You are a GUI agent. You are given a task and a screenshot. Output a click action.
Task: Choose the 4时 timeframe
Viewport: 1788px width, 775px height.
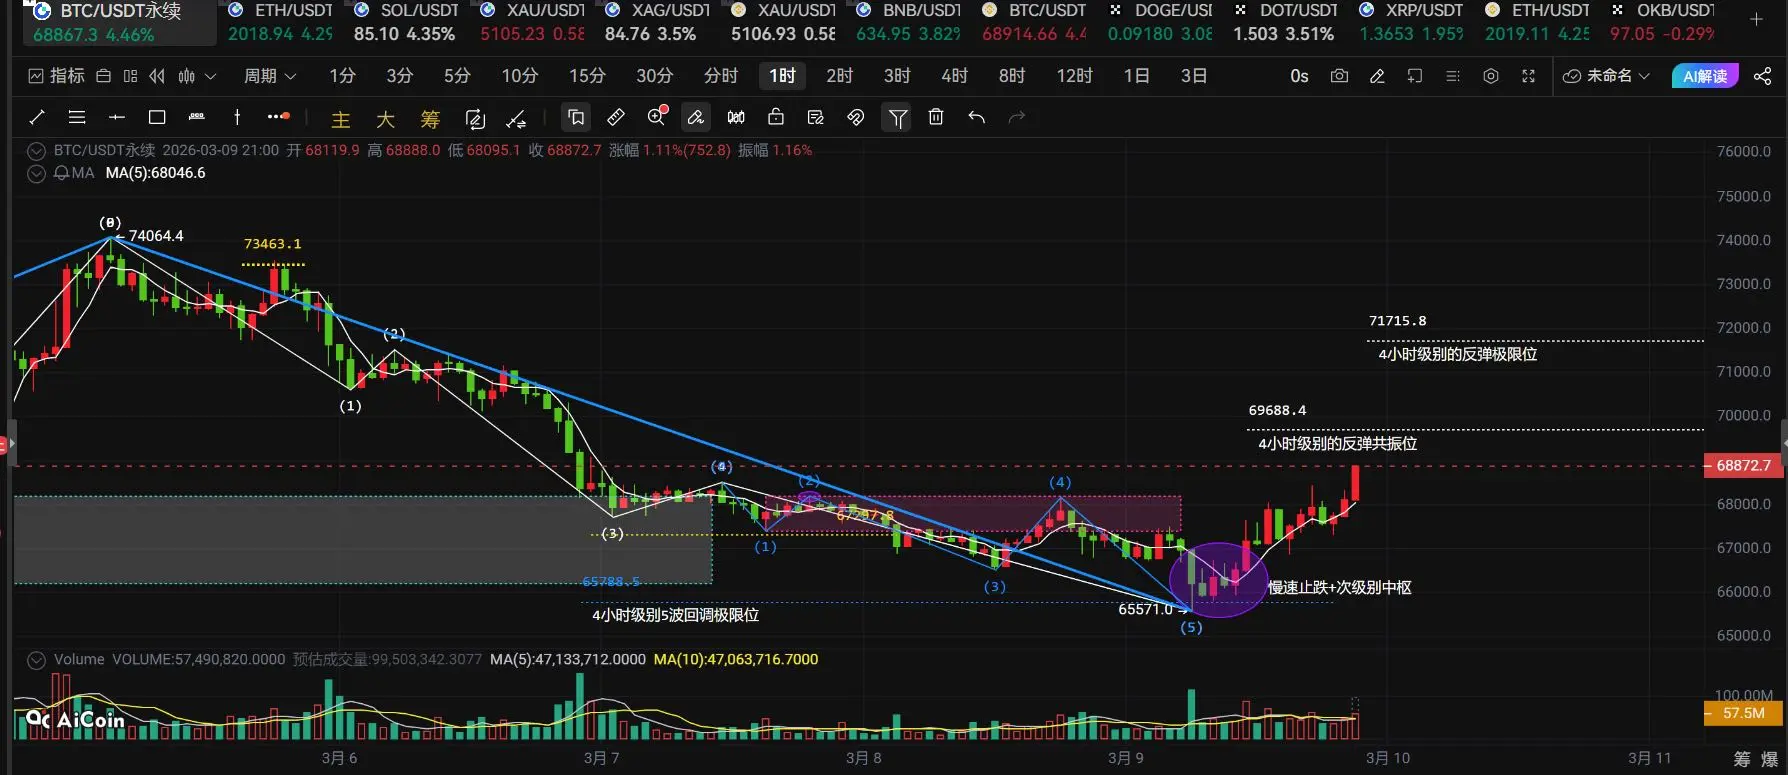[954, 76]
